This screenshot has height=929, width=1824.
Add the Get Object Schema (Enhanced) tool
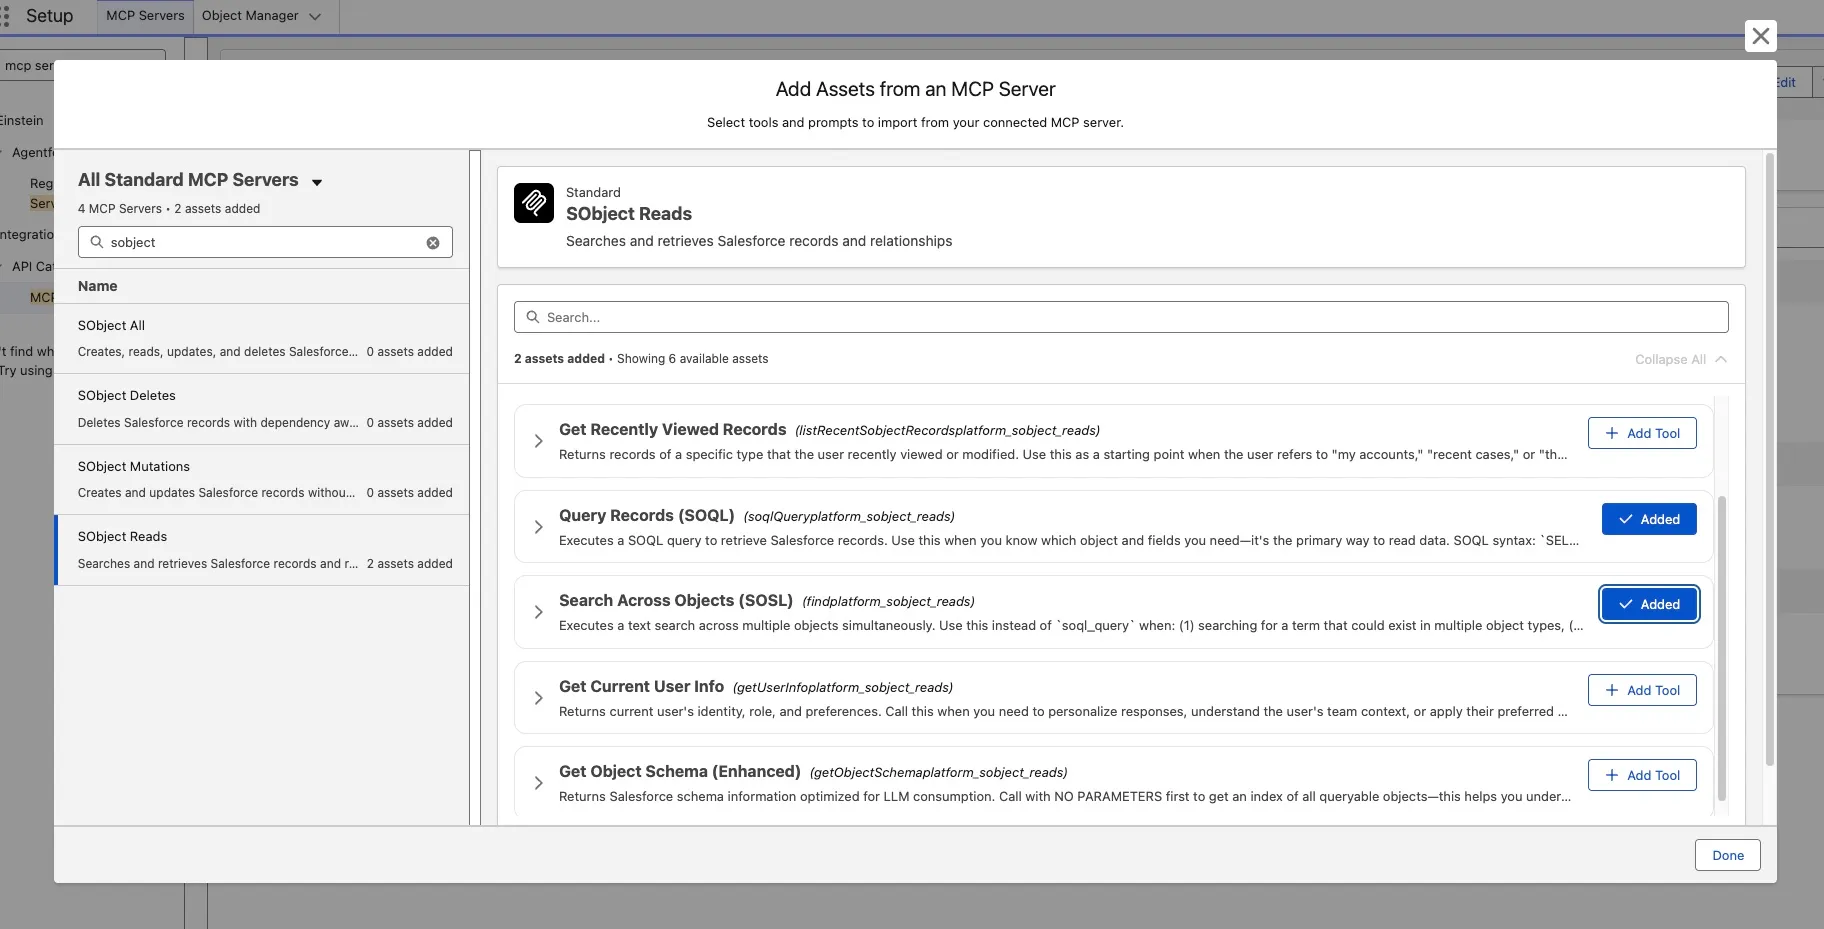(1642, 775)
